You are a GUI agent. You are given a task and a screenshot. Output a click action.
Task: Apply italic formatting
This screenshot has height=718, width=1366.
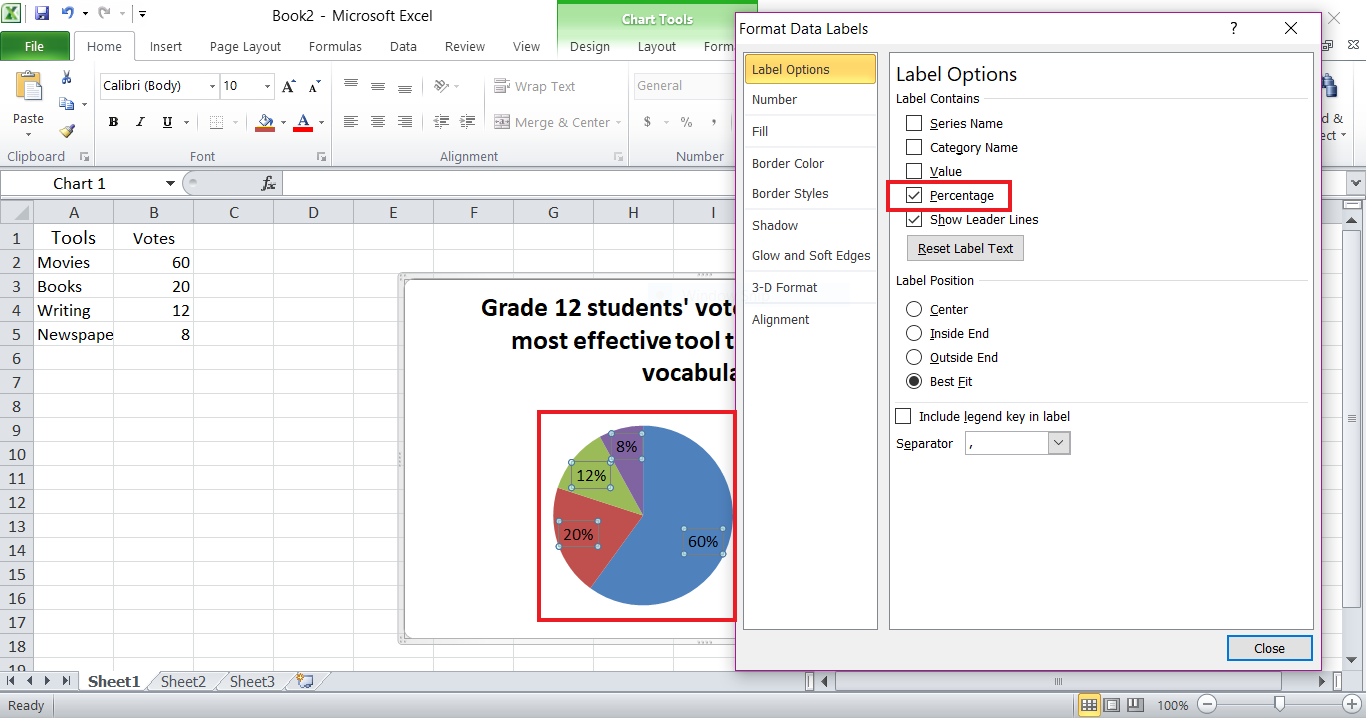[140, 121]
